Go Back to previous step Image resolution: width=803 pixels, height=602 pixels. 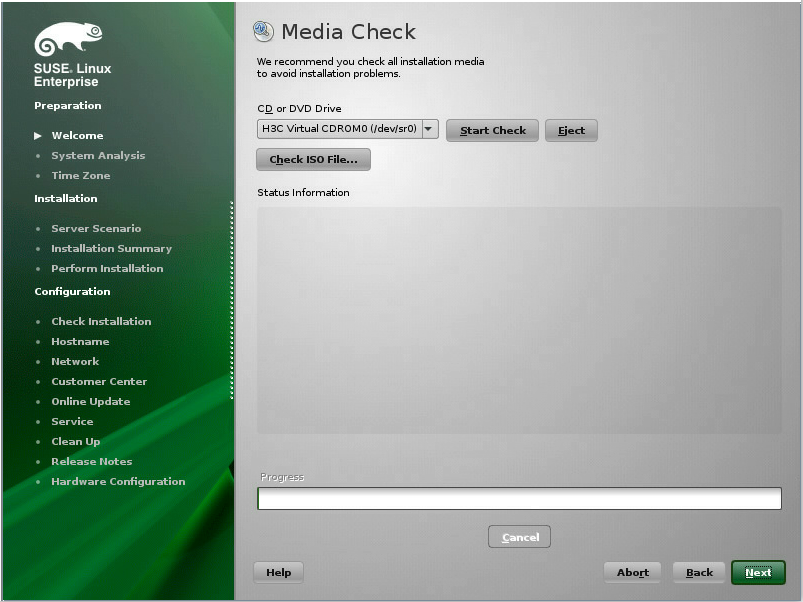tap(699, 572)
